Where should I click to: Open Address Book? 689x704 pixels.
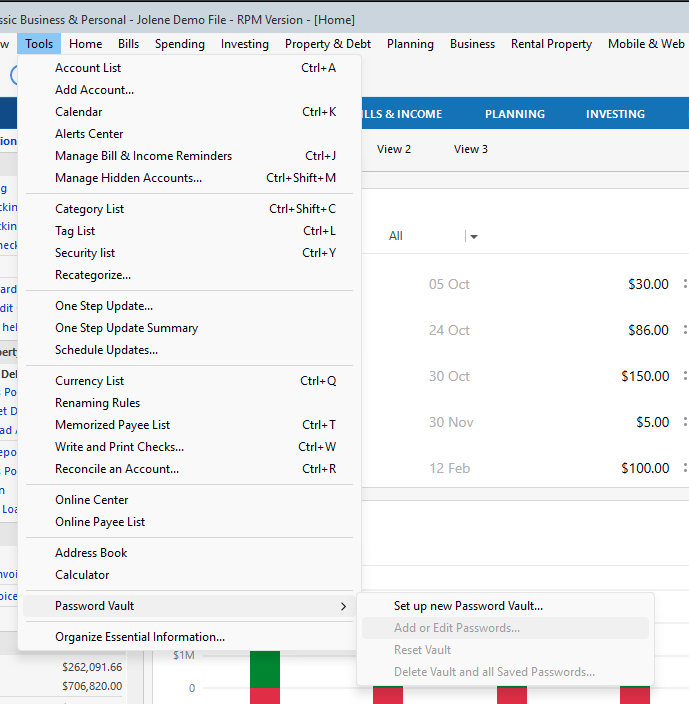[x=189, y=553]
